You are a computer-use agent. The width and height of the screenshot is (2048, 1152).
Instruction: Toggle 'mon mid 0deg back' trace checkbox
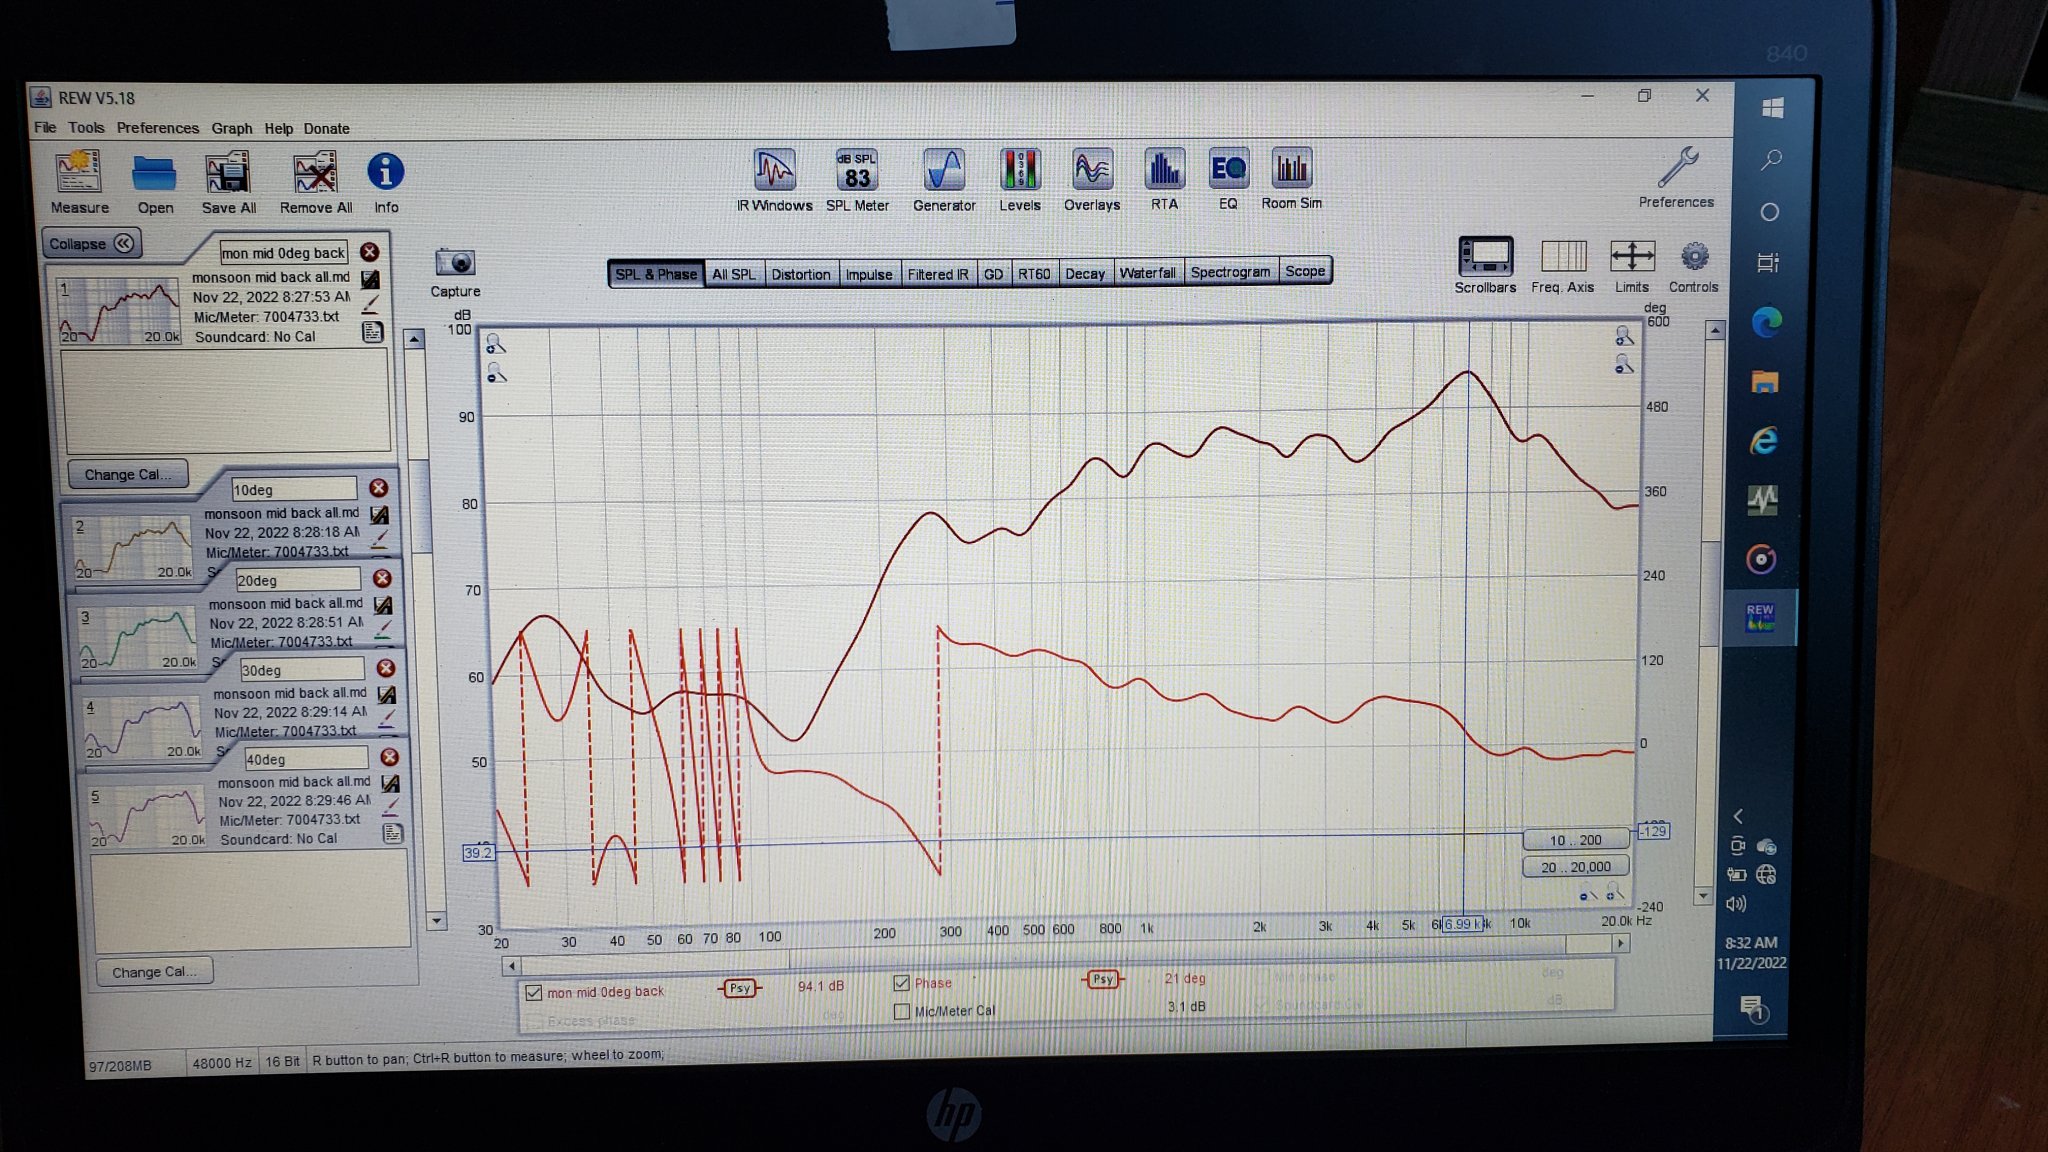point(533,993)
